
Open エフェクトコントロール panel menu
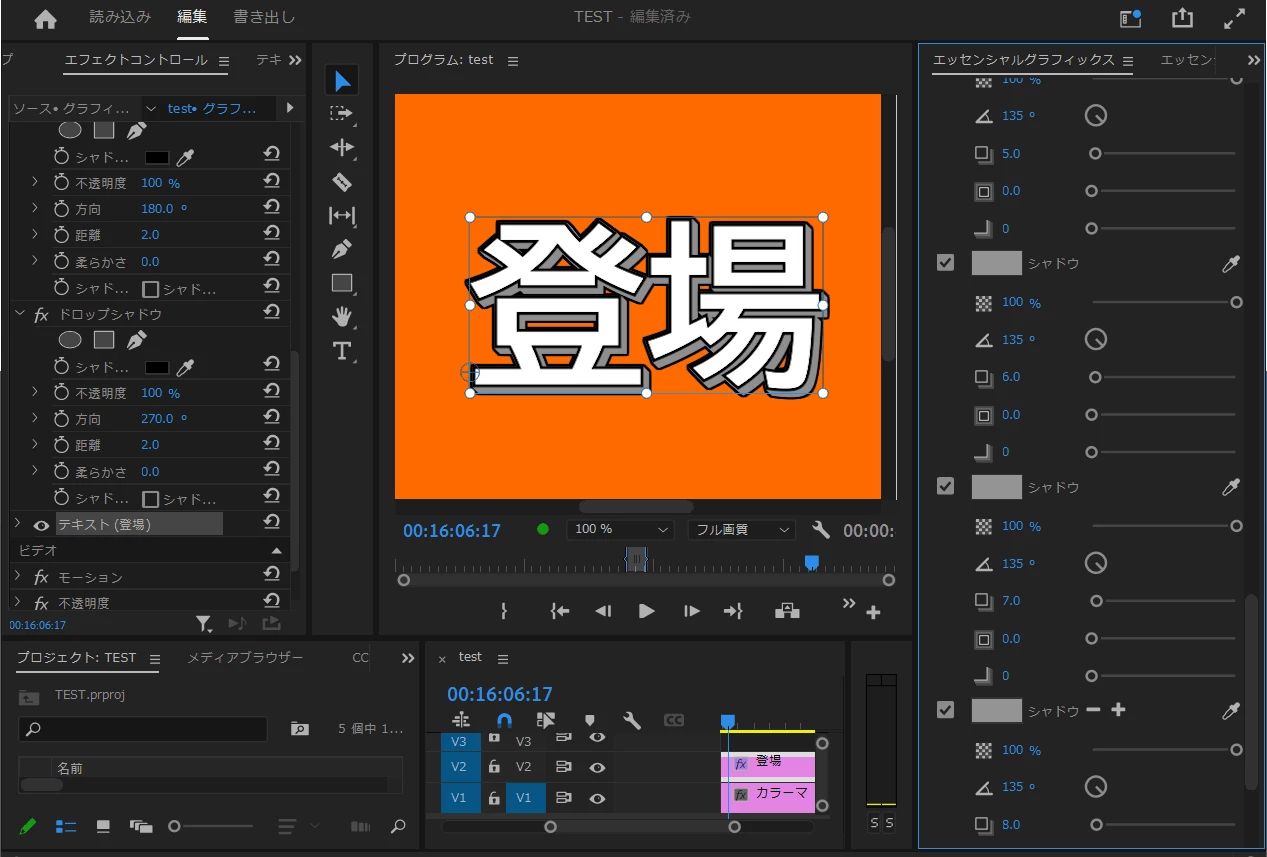[223, 60]
